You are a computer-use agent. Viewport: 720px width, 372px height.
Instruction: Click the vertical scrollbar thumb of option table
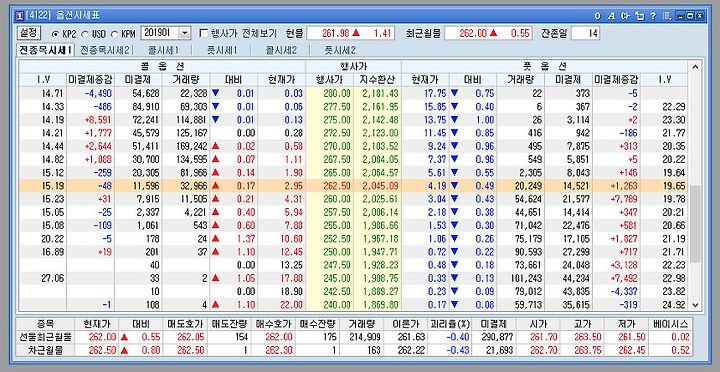click(695, 224)
